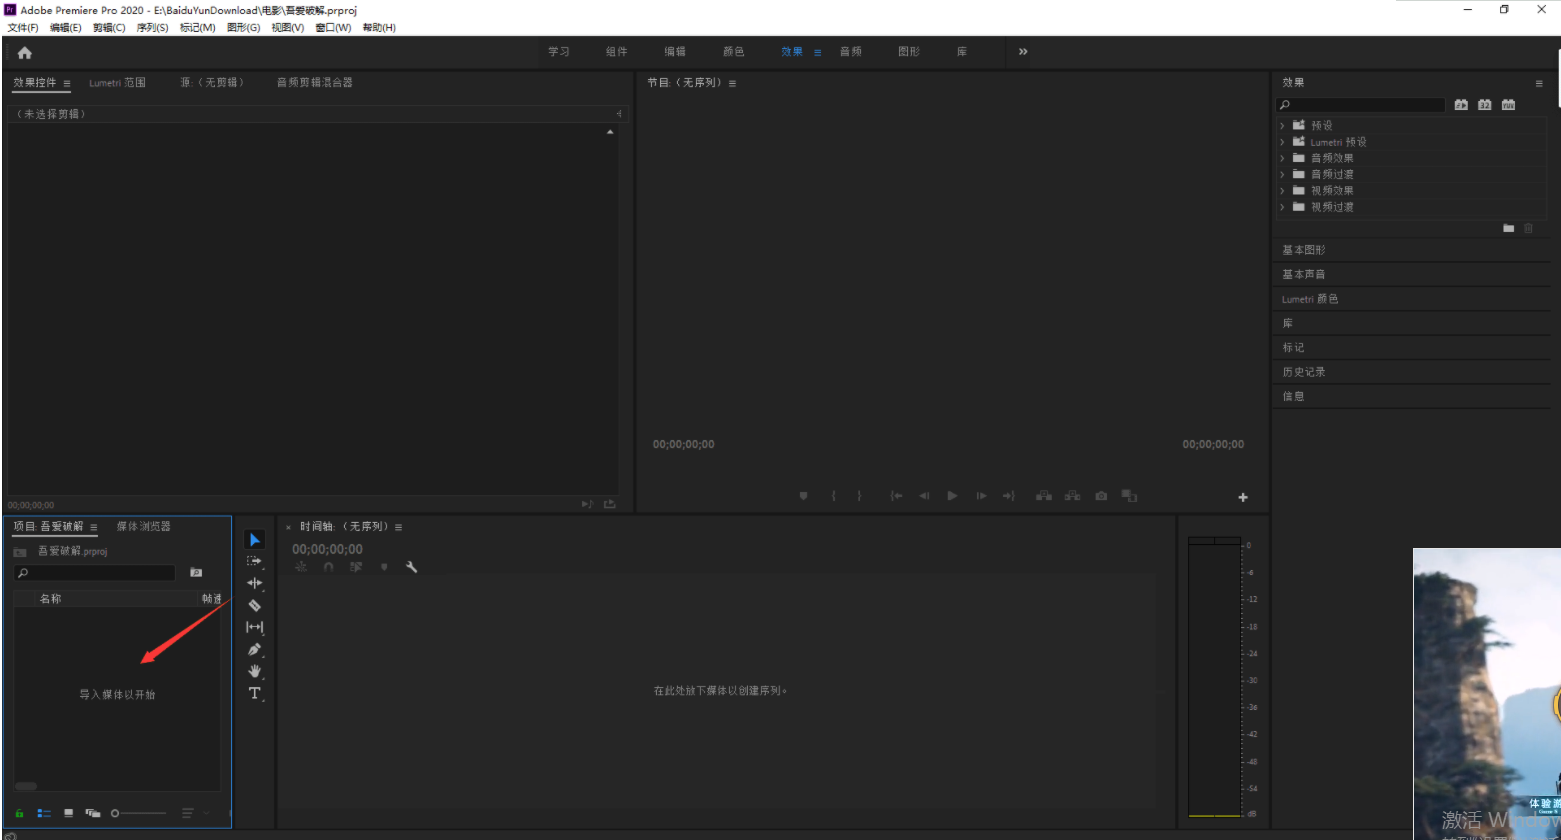Click Export Media icon in Effect Controls footer
This screenshot has height=840, width=1561.
click(x=609, y=505)
